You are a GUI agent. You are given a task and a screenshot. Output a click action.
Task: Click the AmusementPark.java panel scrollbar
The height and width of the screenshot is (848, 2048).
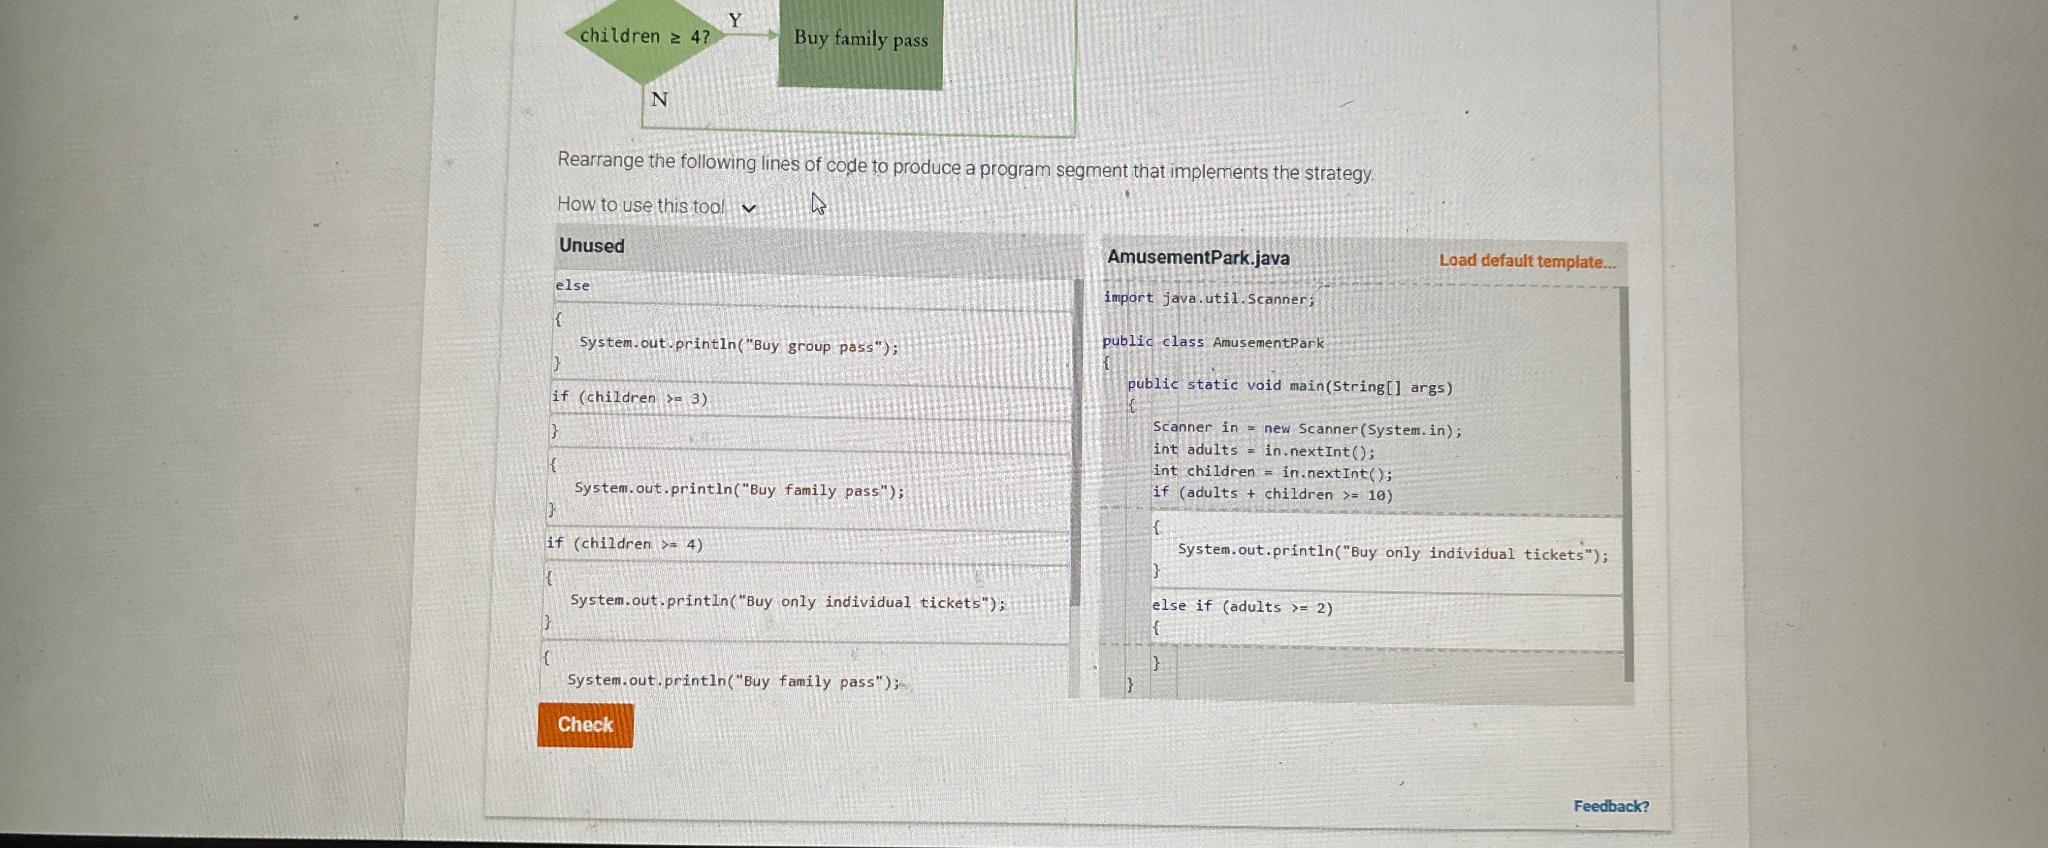click(1627, 484)
